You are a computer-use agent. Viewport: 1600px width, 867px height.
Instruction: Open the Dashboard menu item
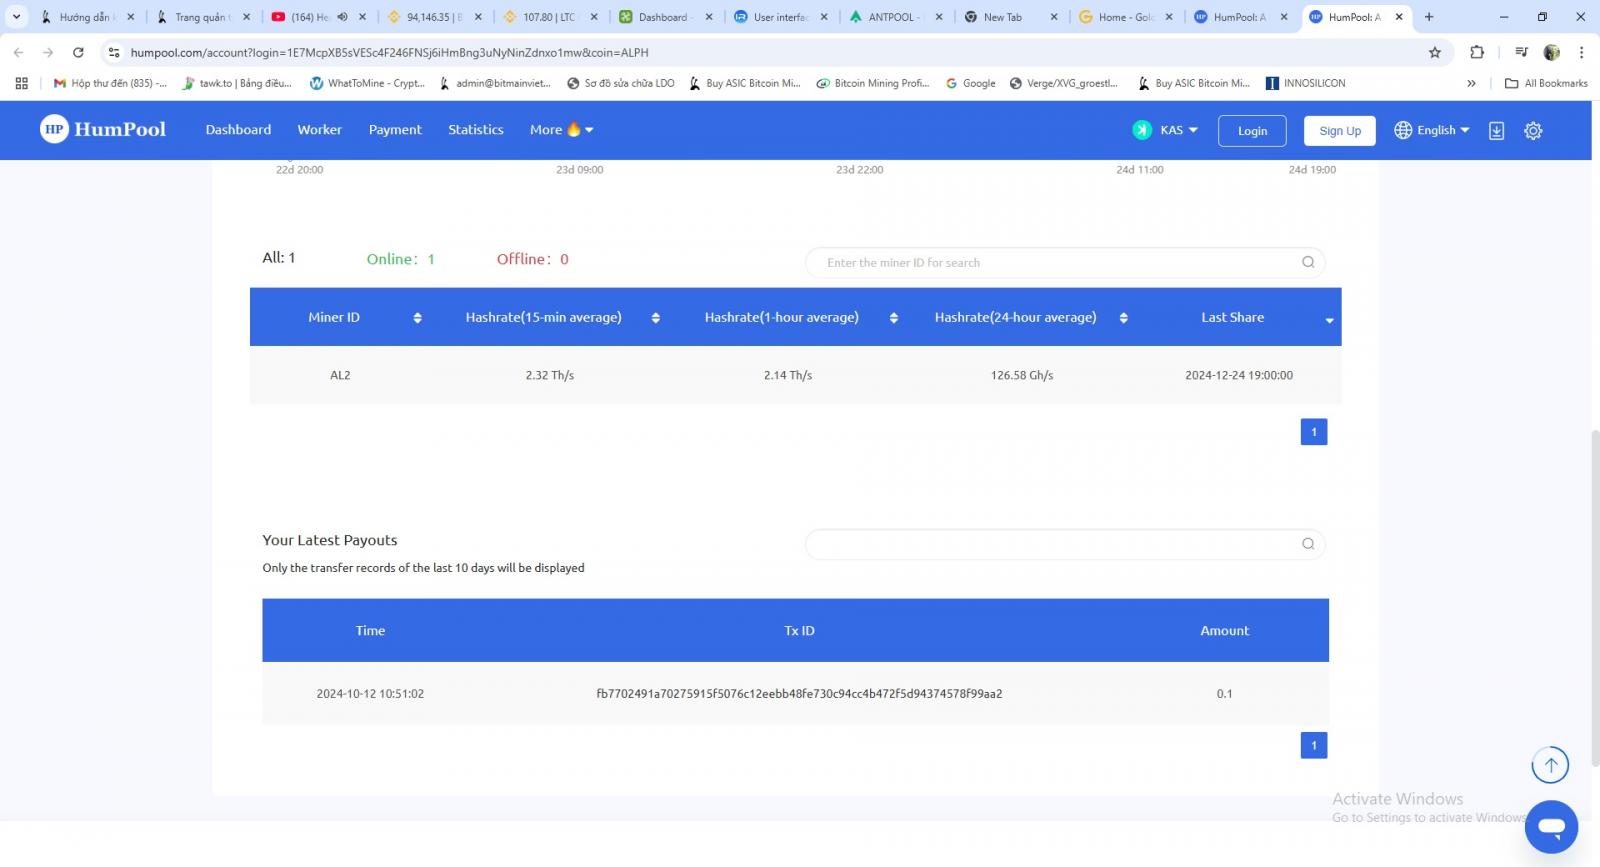click(x=238, y=130)
